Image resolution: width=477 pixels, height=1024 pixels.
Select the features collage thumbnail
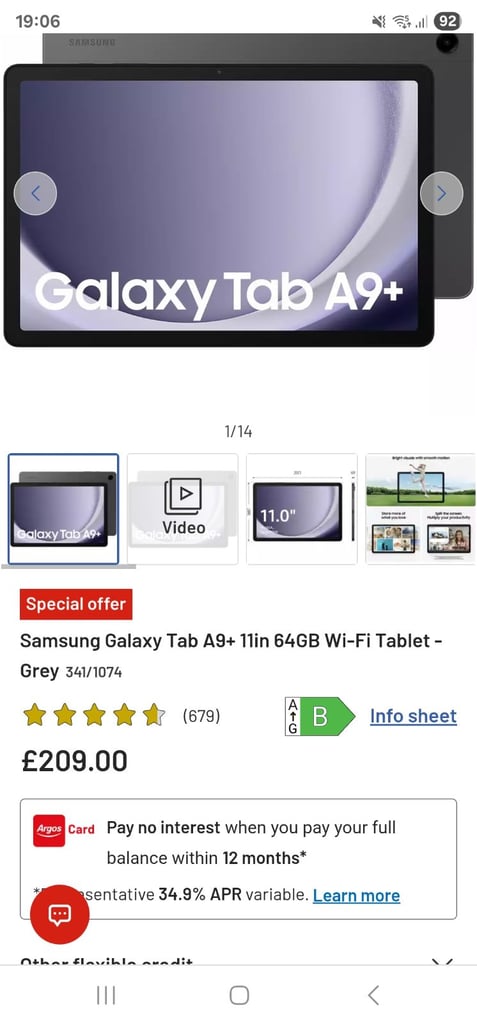point(420,509)
